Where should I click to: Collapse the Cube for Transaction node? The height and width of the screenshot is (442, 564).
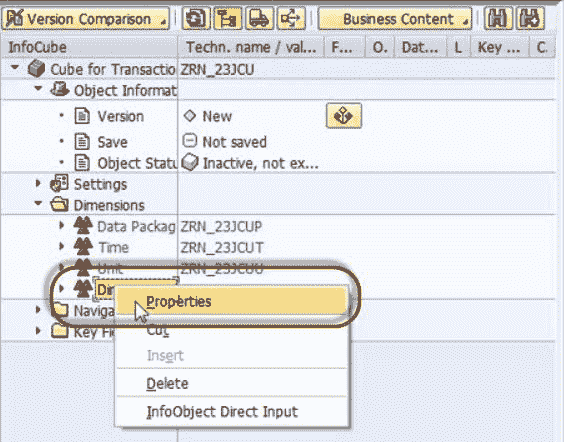15,68
